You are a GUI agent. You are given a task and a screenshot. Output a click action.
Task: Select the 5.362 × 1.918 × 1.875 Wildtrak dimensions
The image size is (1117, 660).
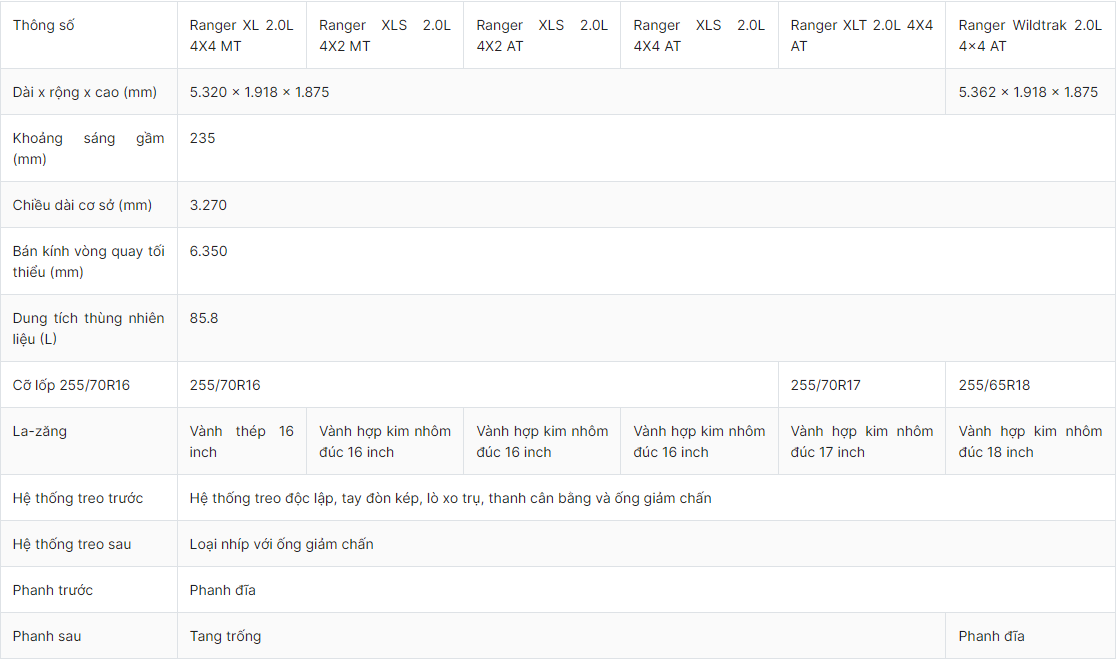tap(1028, 92)
